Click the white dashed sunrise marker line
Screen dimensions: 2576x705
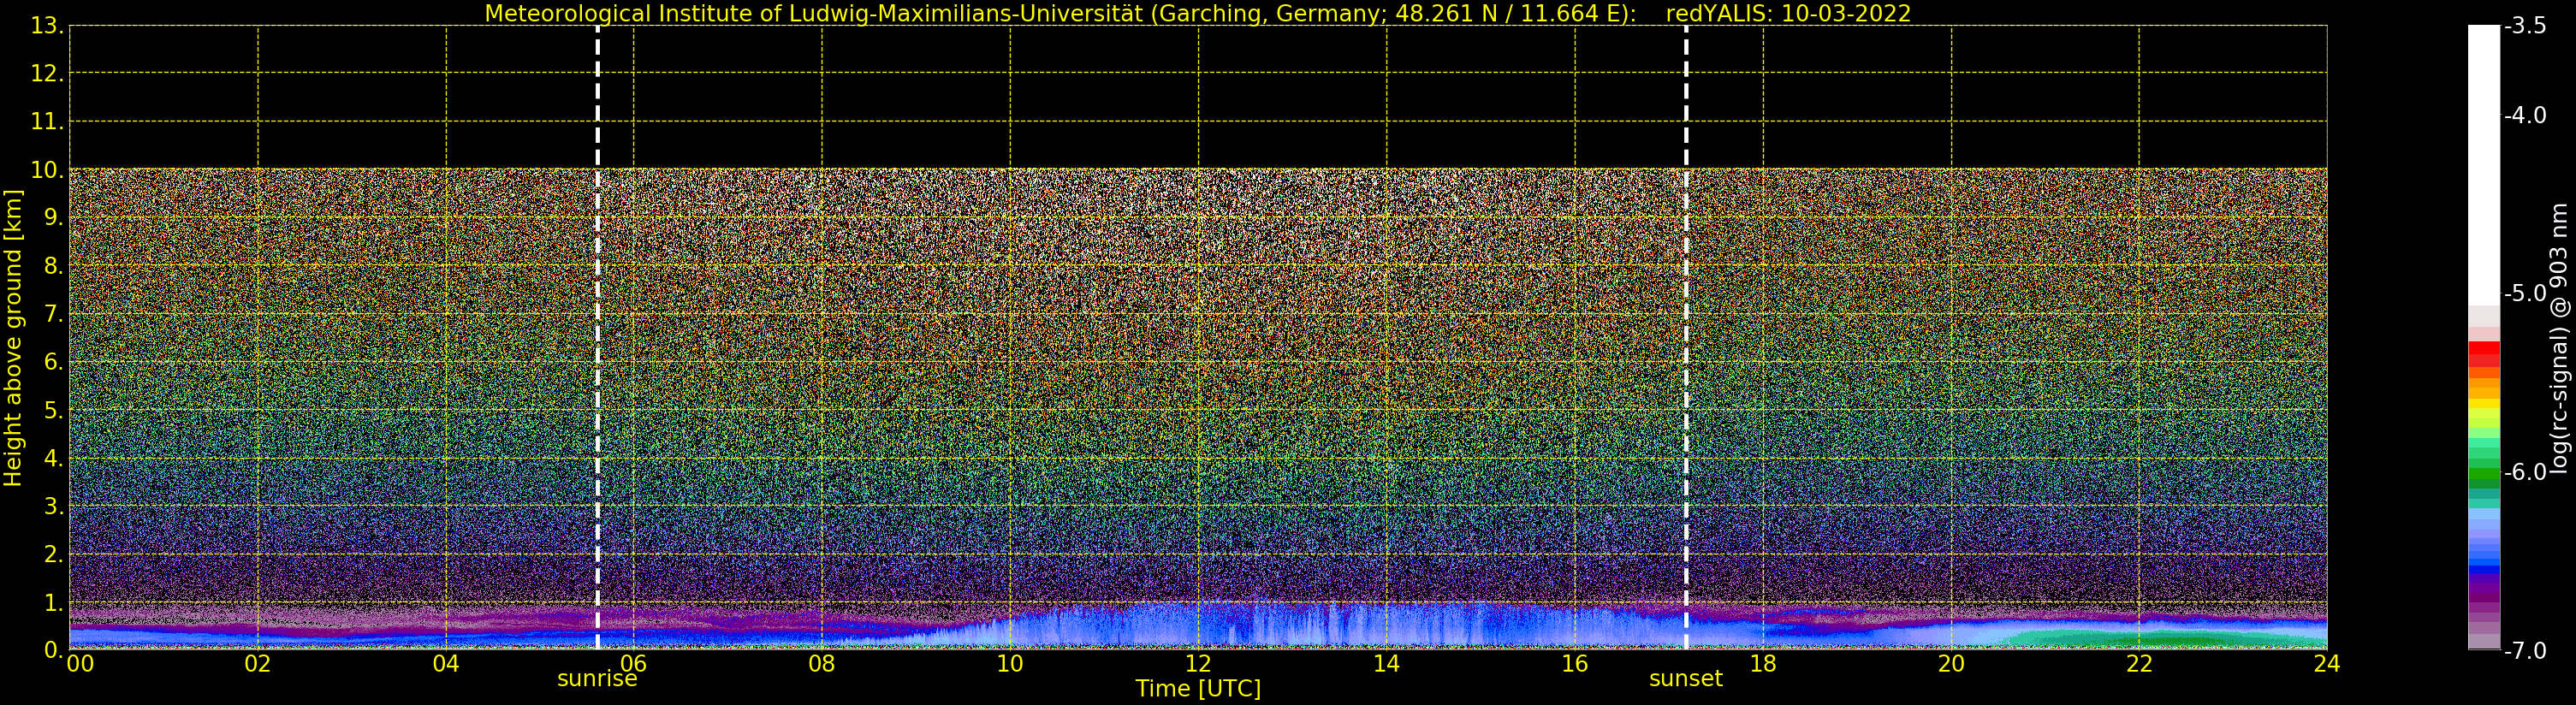point(598,338)
